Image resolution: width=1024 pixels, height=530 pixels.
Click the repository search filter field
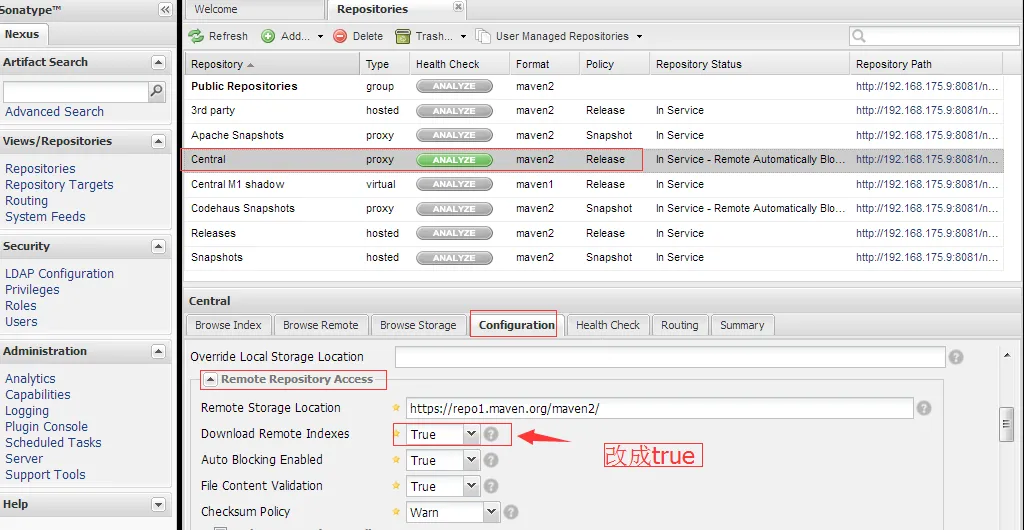(934, 36)
